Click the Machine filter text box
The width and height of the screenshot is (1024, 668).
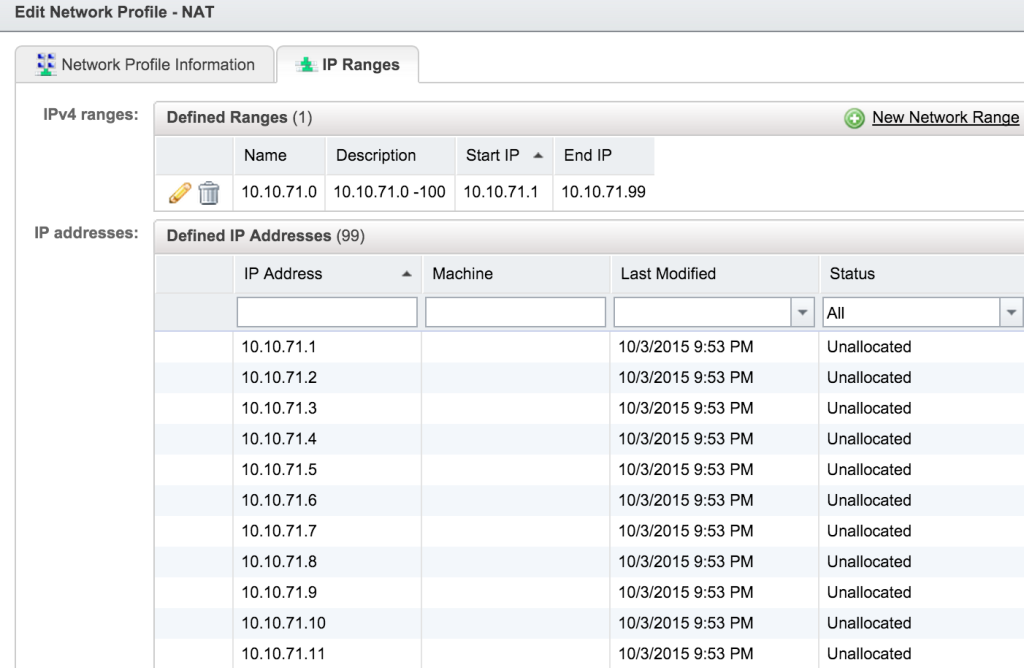(515, 311)
